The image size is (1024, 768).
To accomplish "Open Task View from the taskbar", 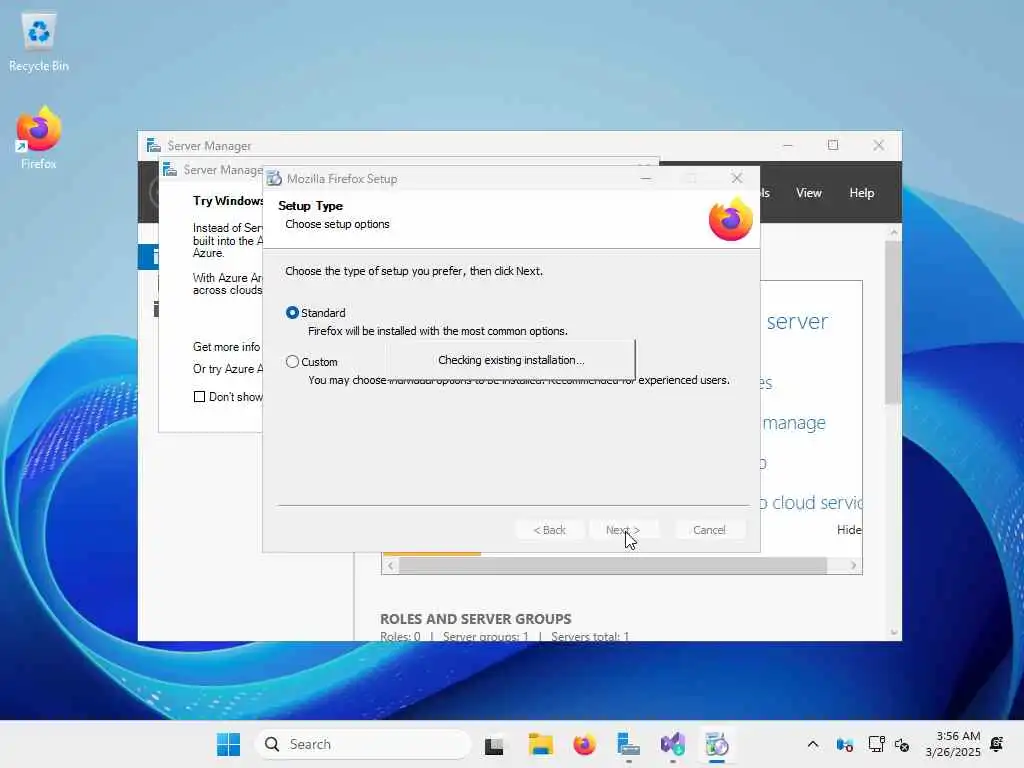I will click(494, 744).
